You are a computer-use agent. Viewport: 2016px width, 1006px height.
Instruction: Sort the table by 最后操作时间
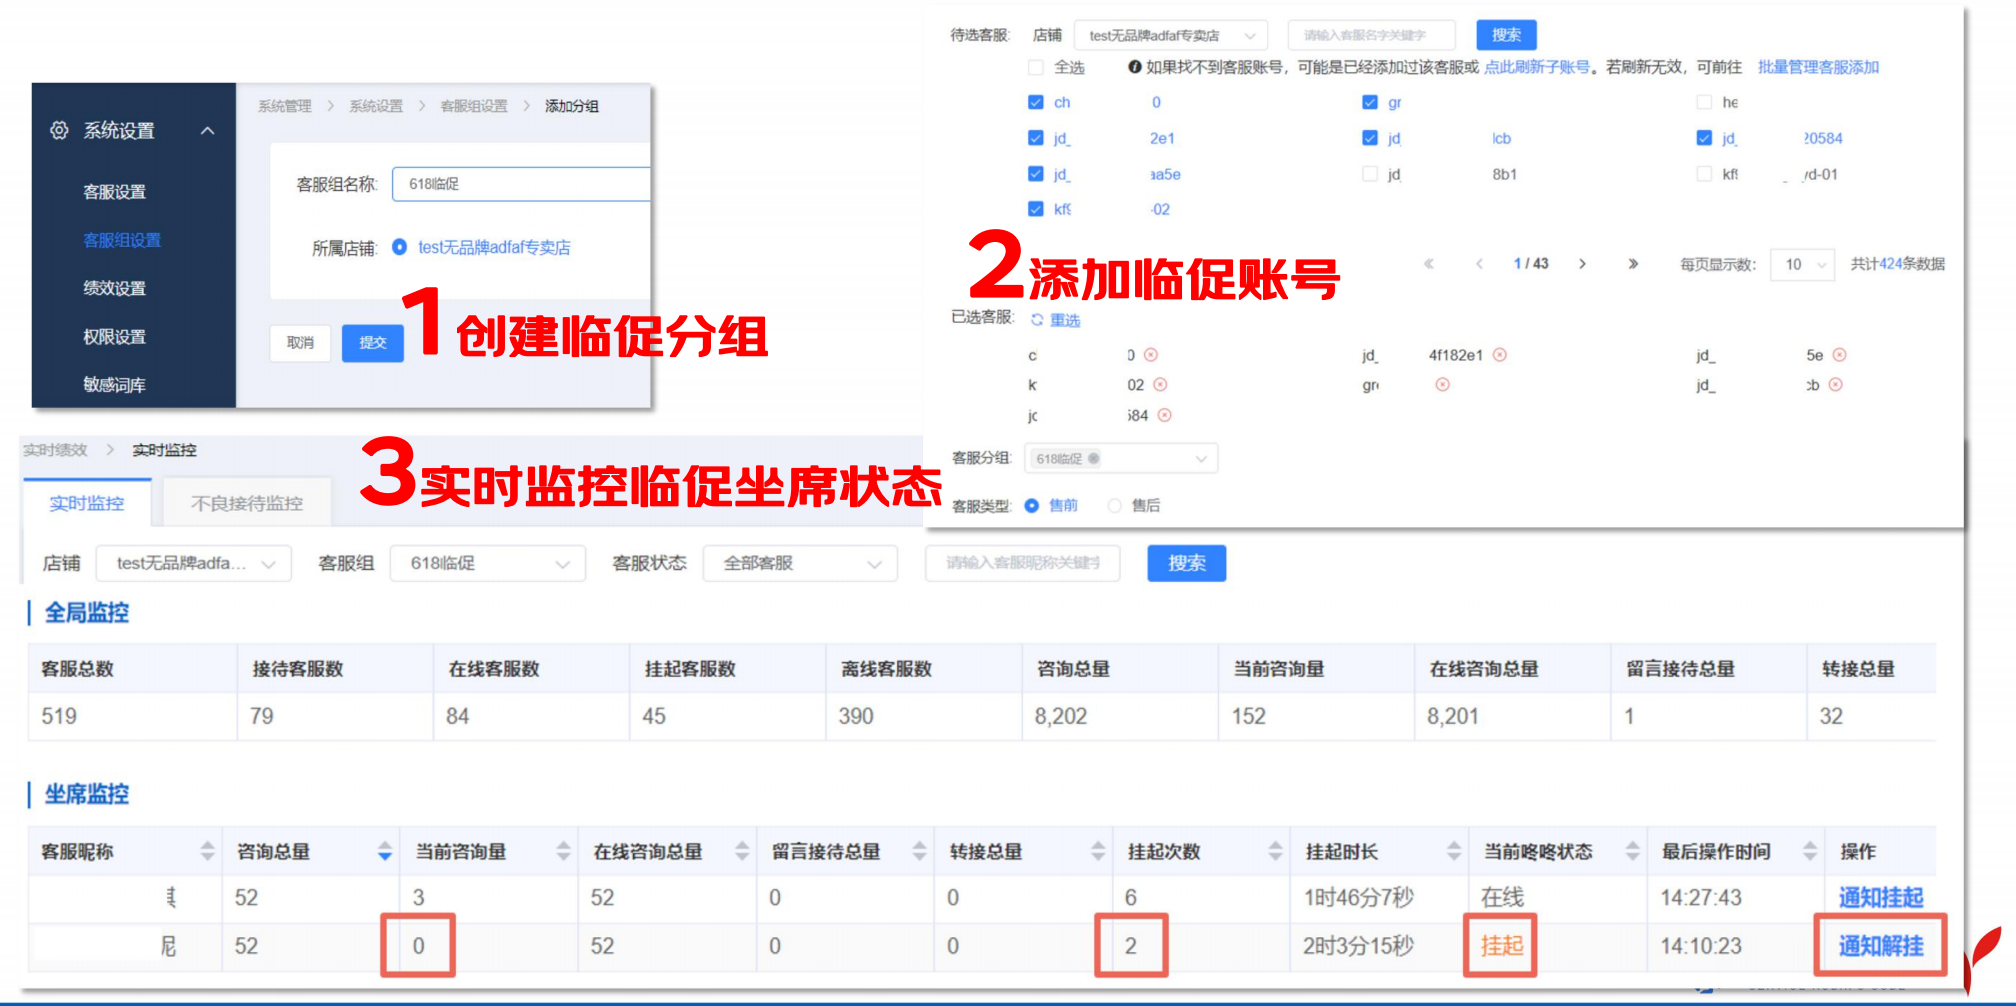click(1809, 851)
